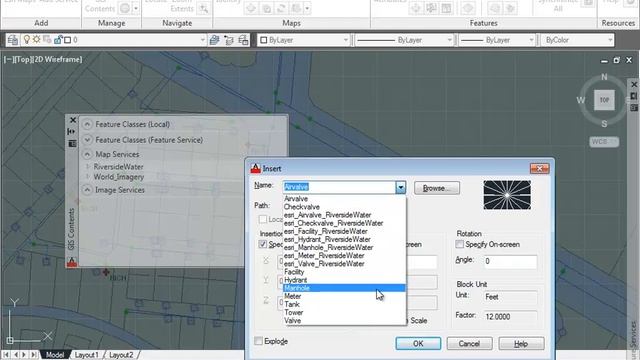The width and height of the screenshot is (640, 360).
Task: Click Browse button in Insert dialog
Action: (437, 188)
